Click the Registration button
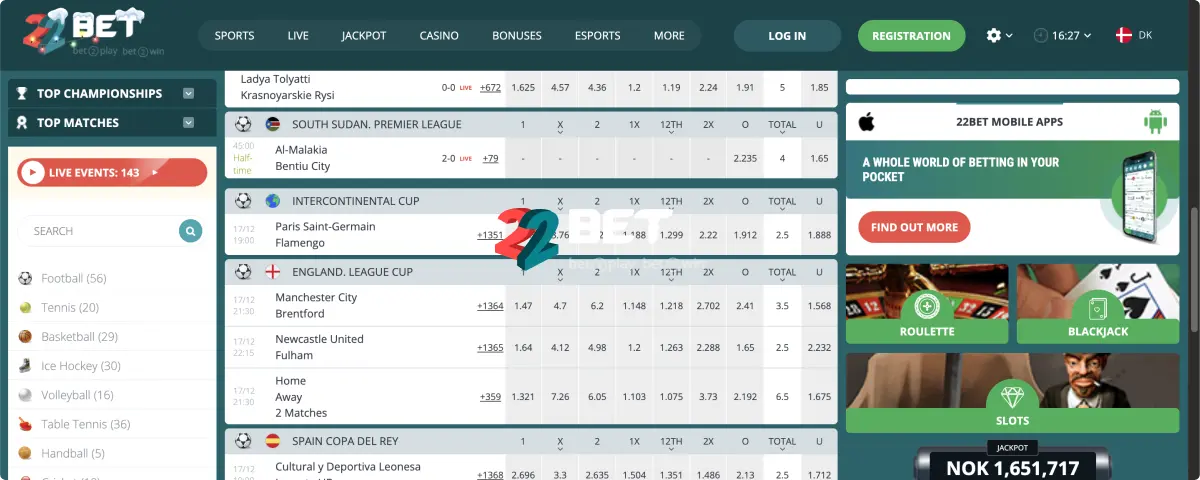The height and width of the screenshot is (480, 1200). pyautogui.click(x=911, y=36)
